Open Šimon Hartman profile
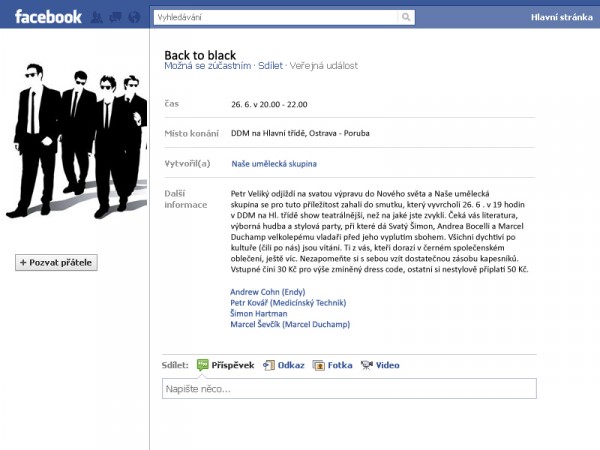600x450 pixels. pos(258,313)
